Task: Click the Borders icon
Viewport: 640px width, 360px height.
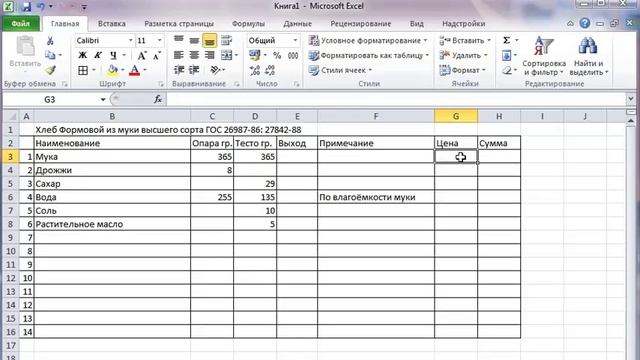Action: pyautogui.click(x=83, y=70)
